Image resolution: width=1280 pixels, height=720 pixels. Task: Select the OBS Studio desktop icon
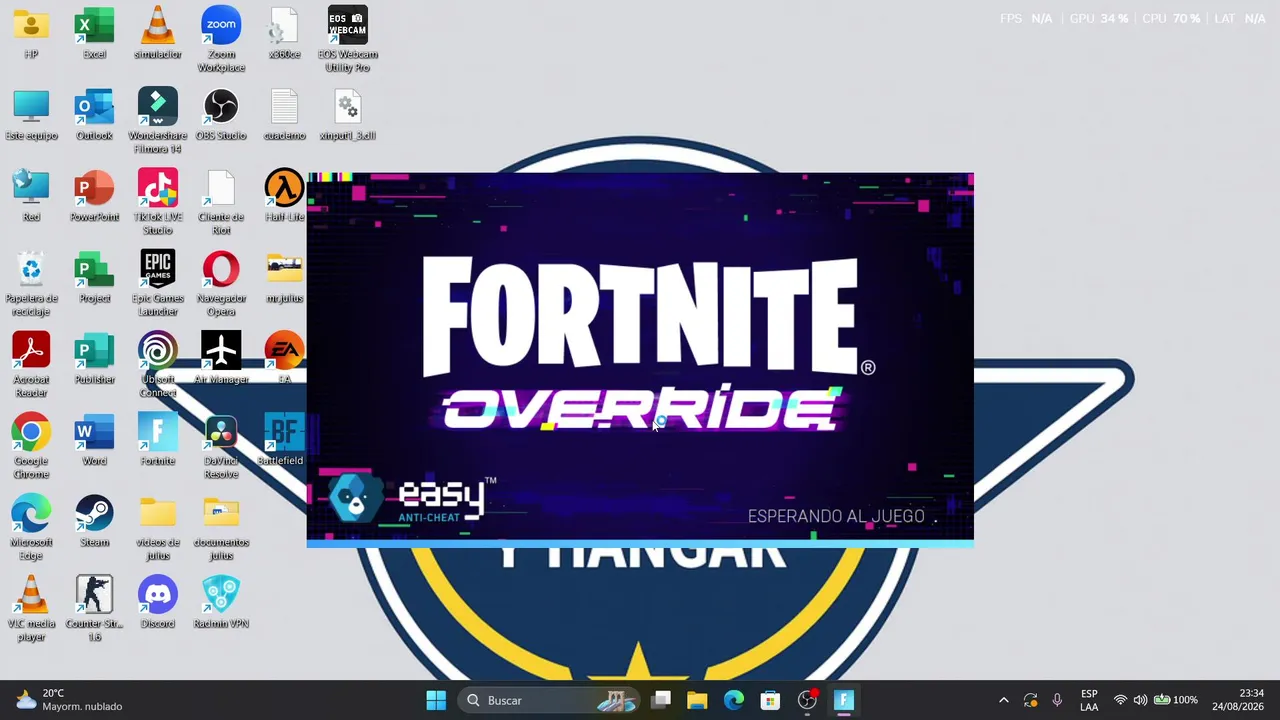click(221, 115)
